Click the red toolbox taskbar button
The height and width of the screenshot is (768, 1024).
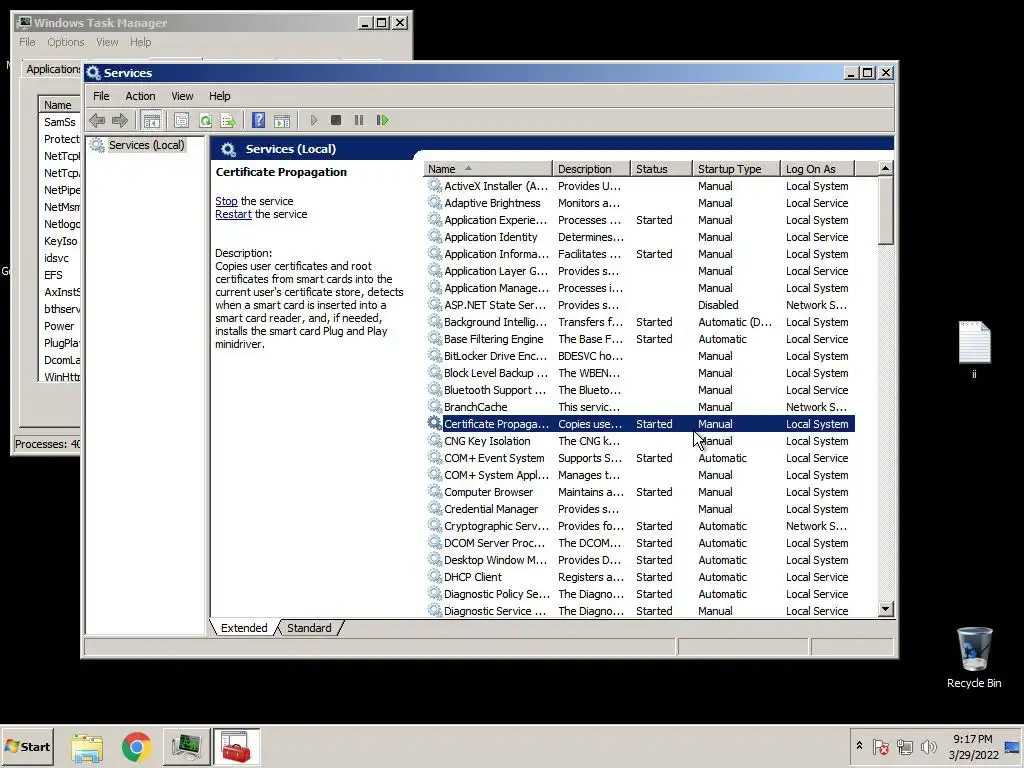click(x=236, y=747)
